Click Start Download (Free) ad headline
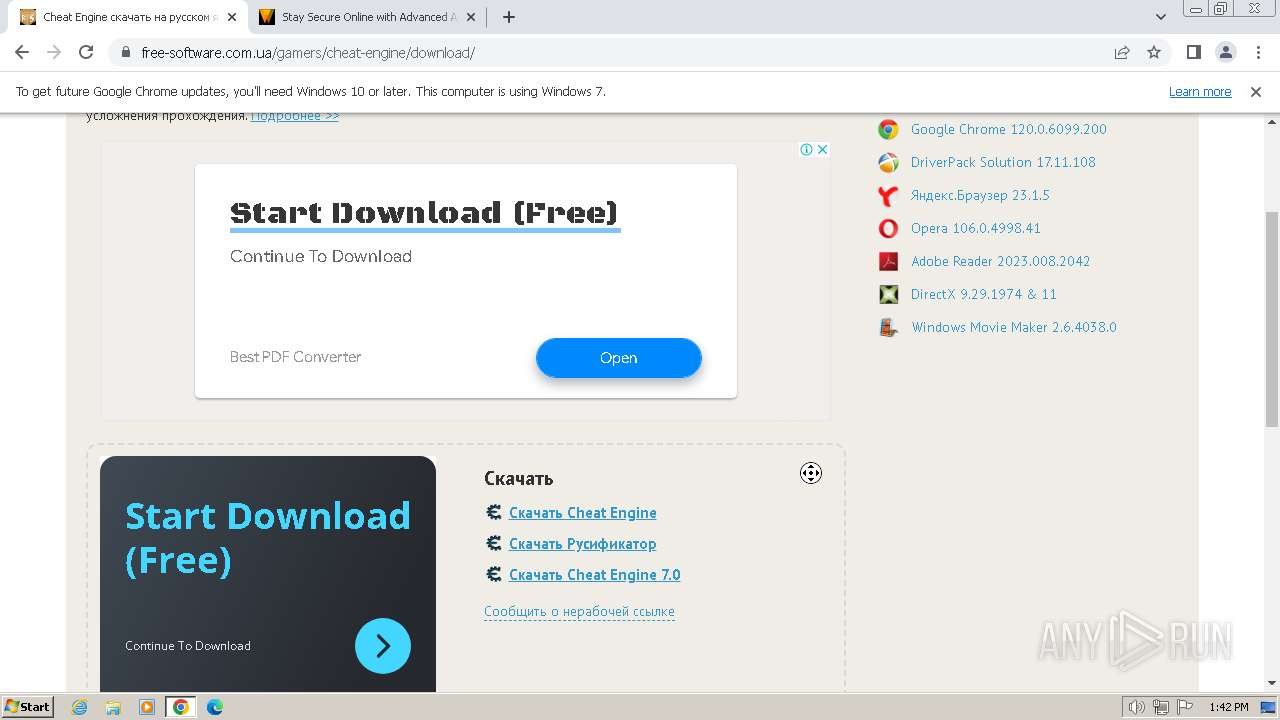Screen dimensions: 1280x720 [x=424, y=213]
